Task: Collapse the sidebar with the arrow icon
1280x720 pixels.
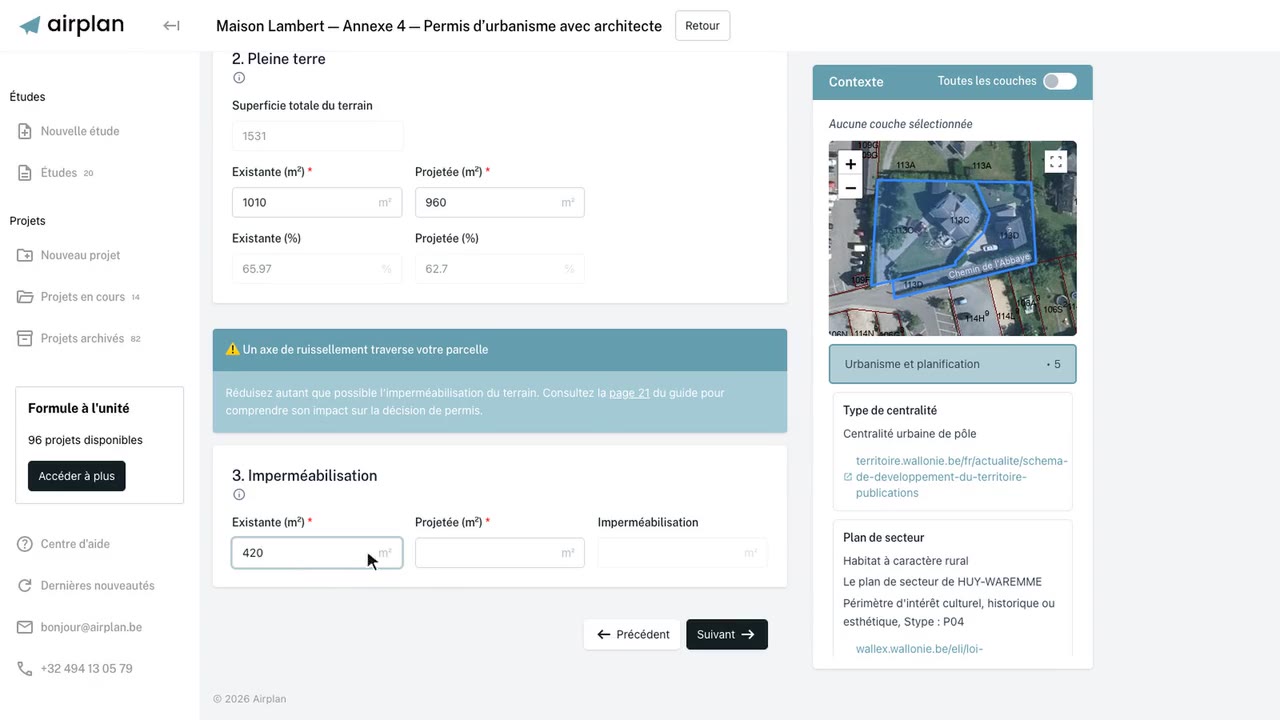Action: point(171,26)
